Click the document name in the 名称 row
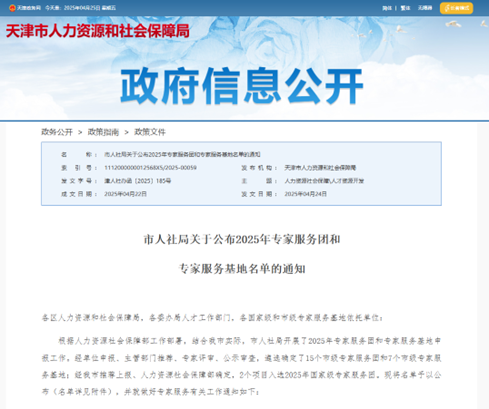 point(182,154)
